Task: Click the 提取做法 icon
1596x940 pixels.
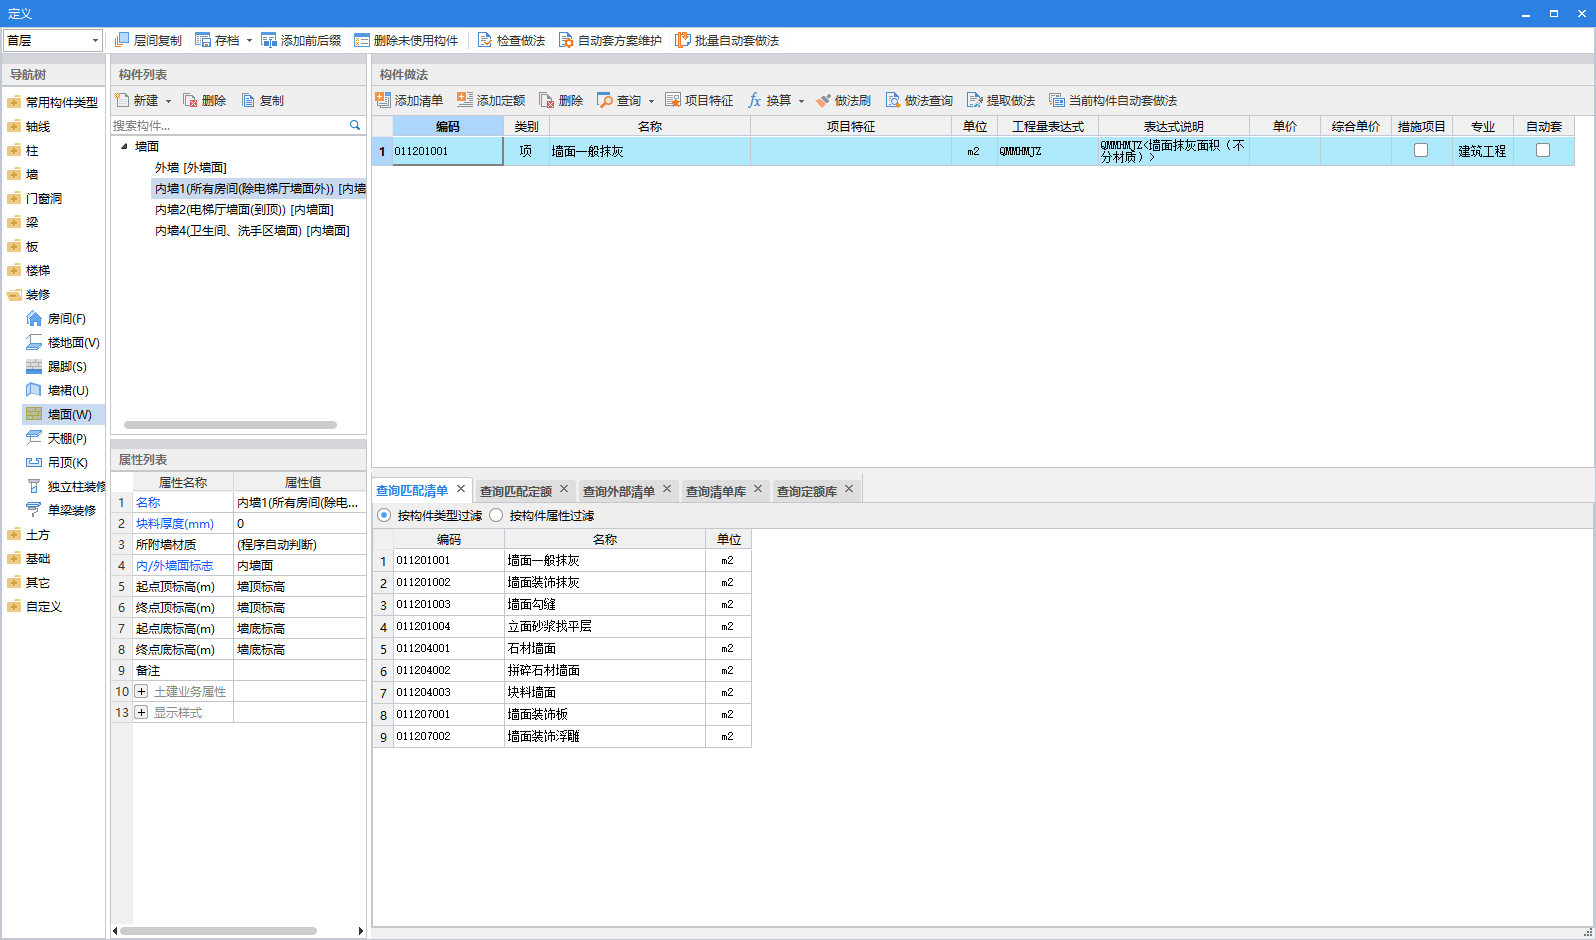Action: point(975,100)
